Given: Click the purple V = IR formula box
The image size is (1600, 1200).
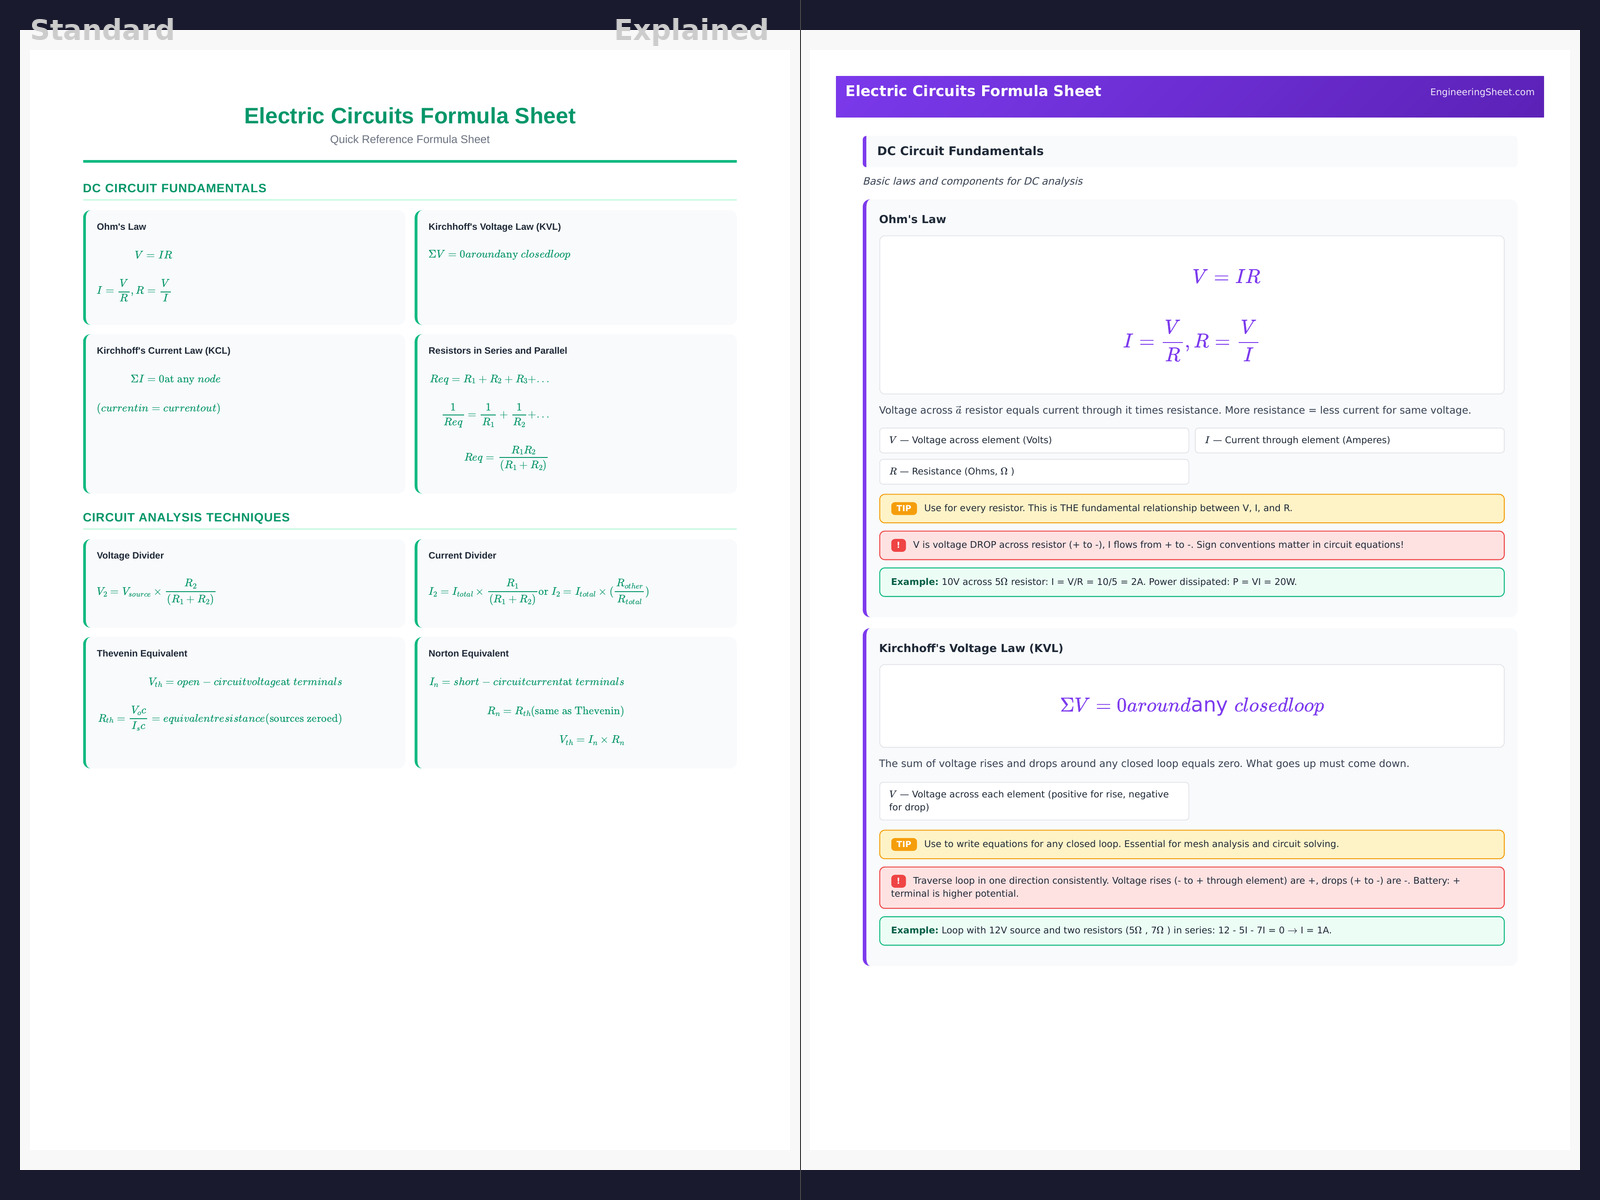Looking at the screenshot, I should tap(1190, 315).
